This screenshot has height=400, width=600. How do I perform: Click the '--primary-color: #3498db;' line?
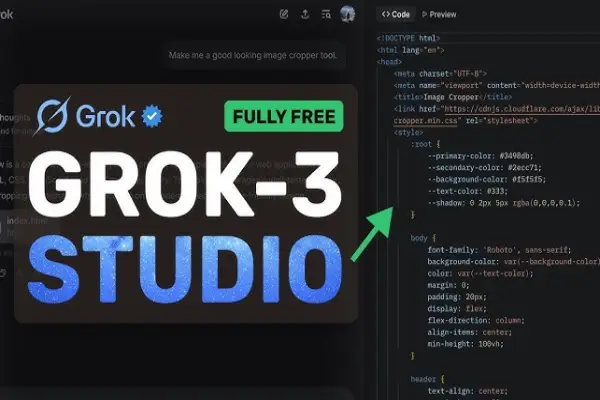click(x=480, y=156)
